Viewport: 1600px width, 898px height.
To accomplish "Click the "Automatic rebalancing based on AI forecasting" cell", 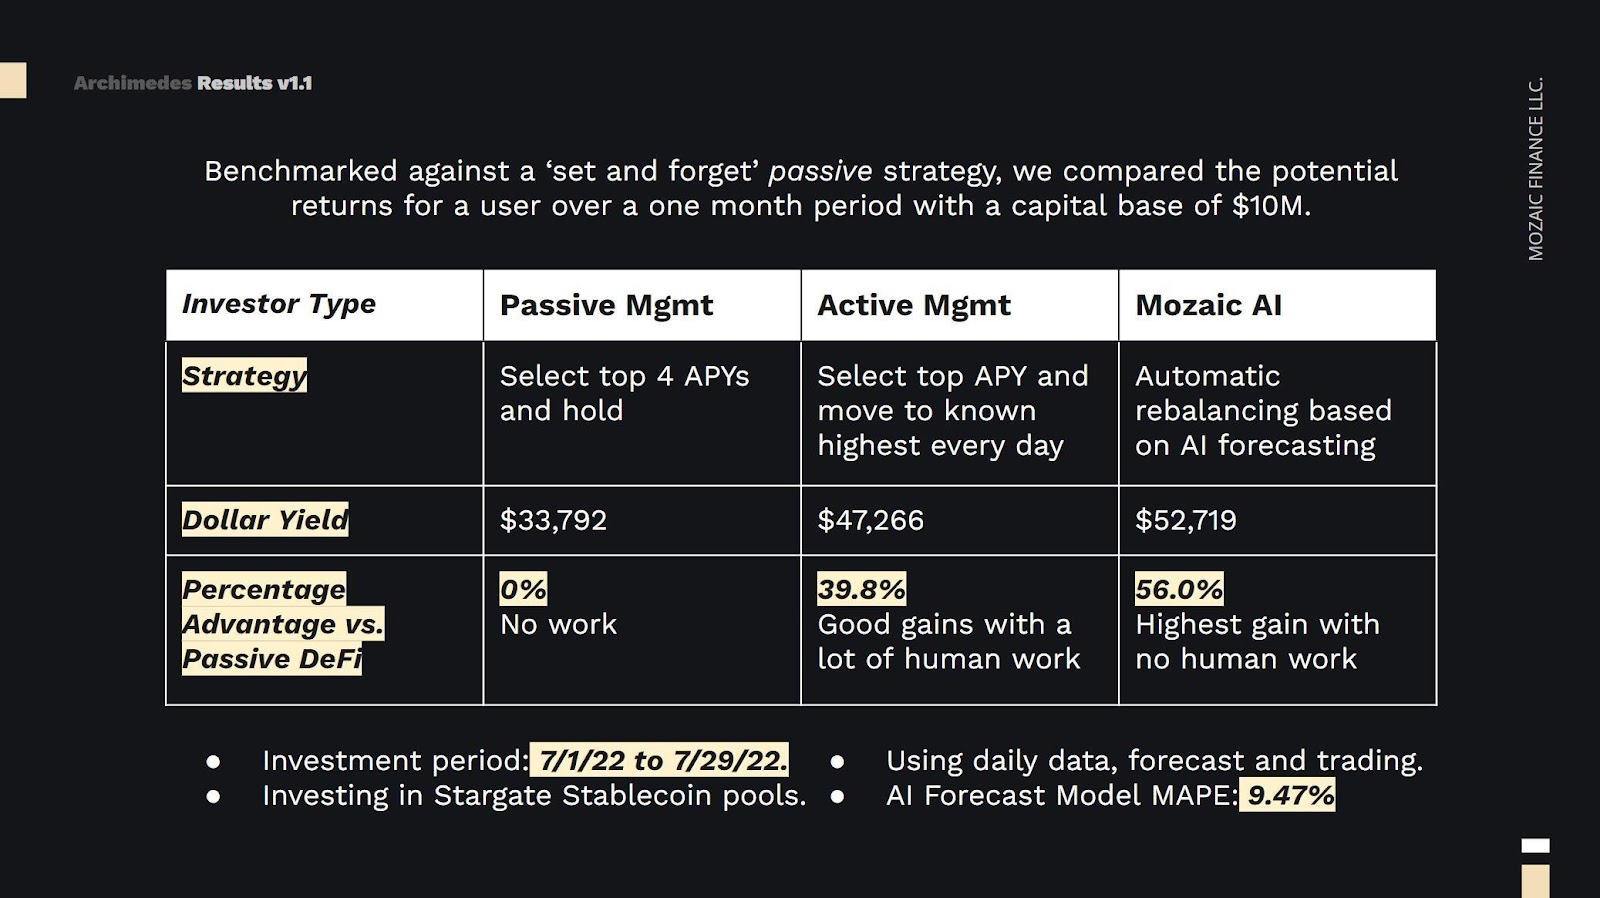I will [x=1262, y=410].
